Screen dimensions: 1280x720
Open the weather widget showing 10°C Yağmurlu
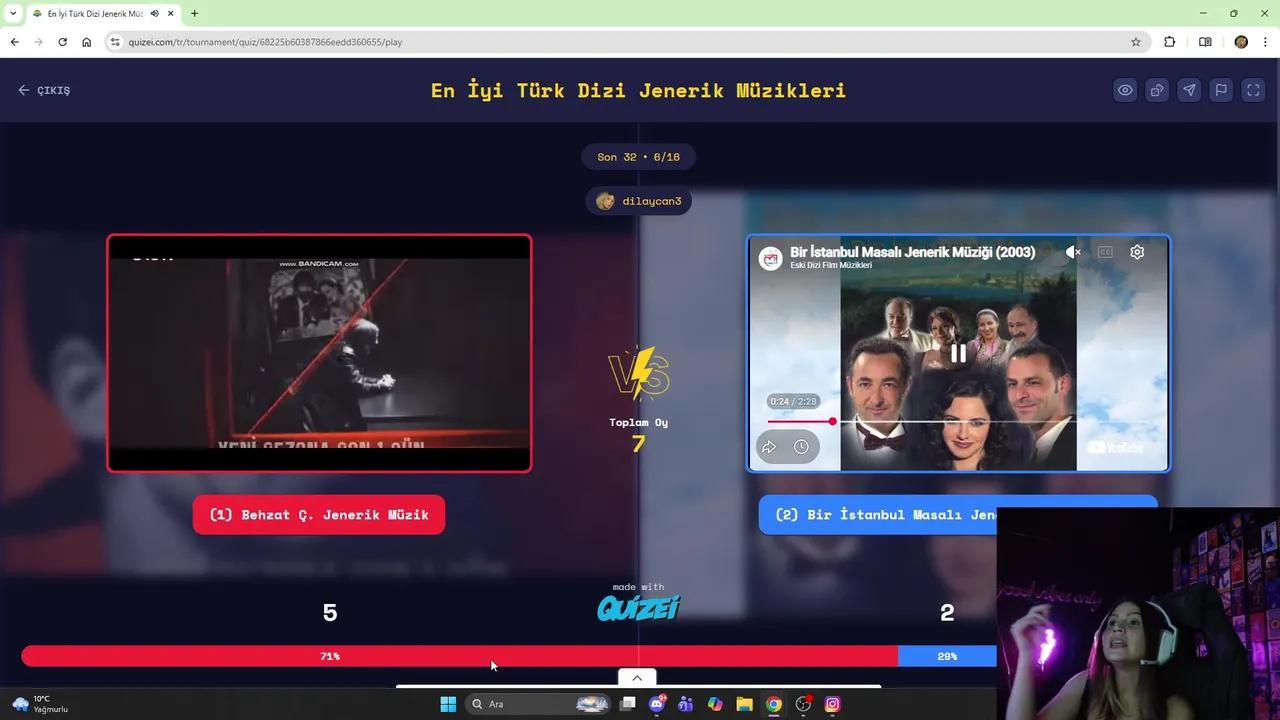40,704
